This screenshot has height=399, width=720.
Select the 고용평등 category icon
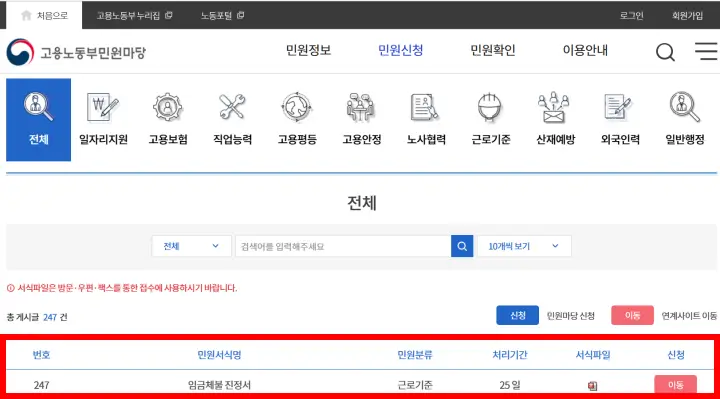pos(297,119)
